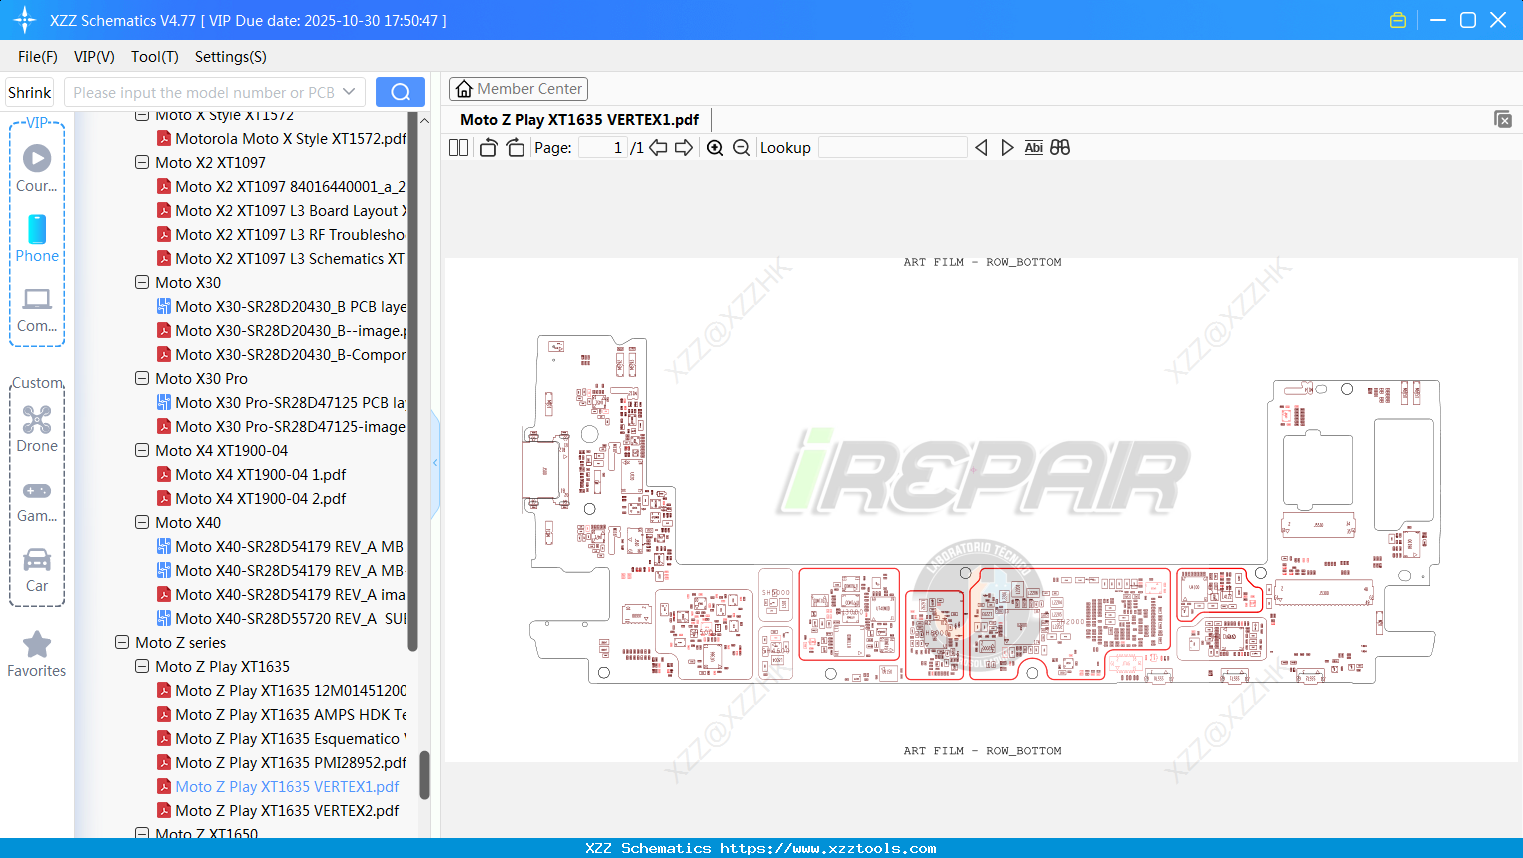Open Moto X4 XT1900-04 2.pdf
The image size is (1523, 858).
pyautogui.click(x=252, y=499)
